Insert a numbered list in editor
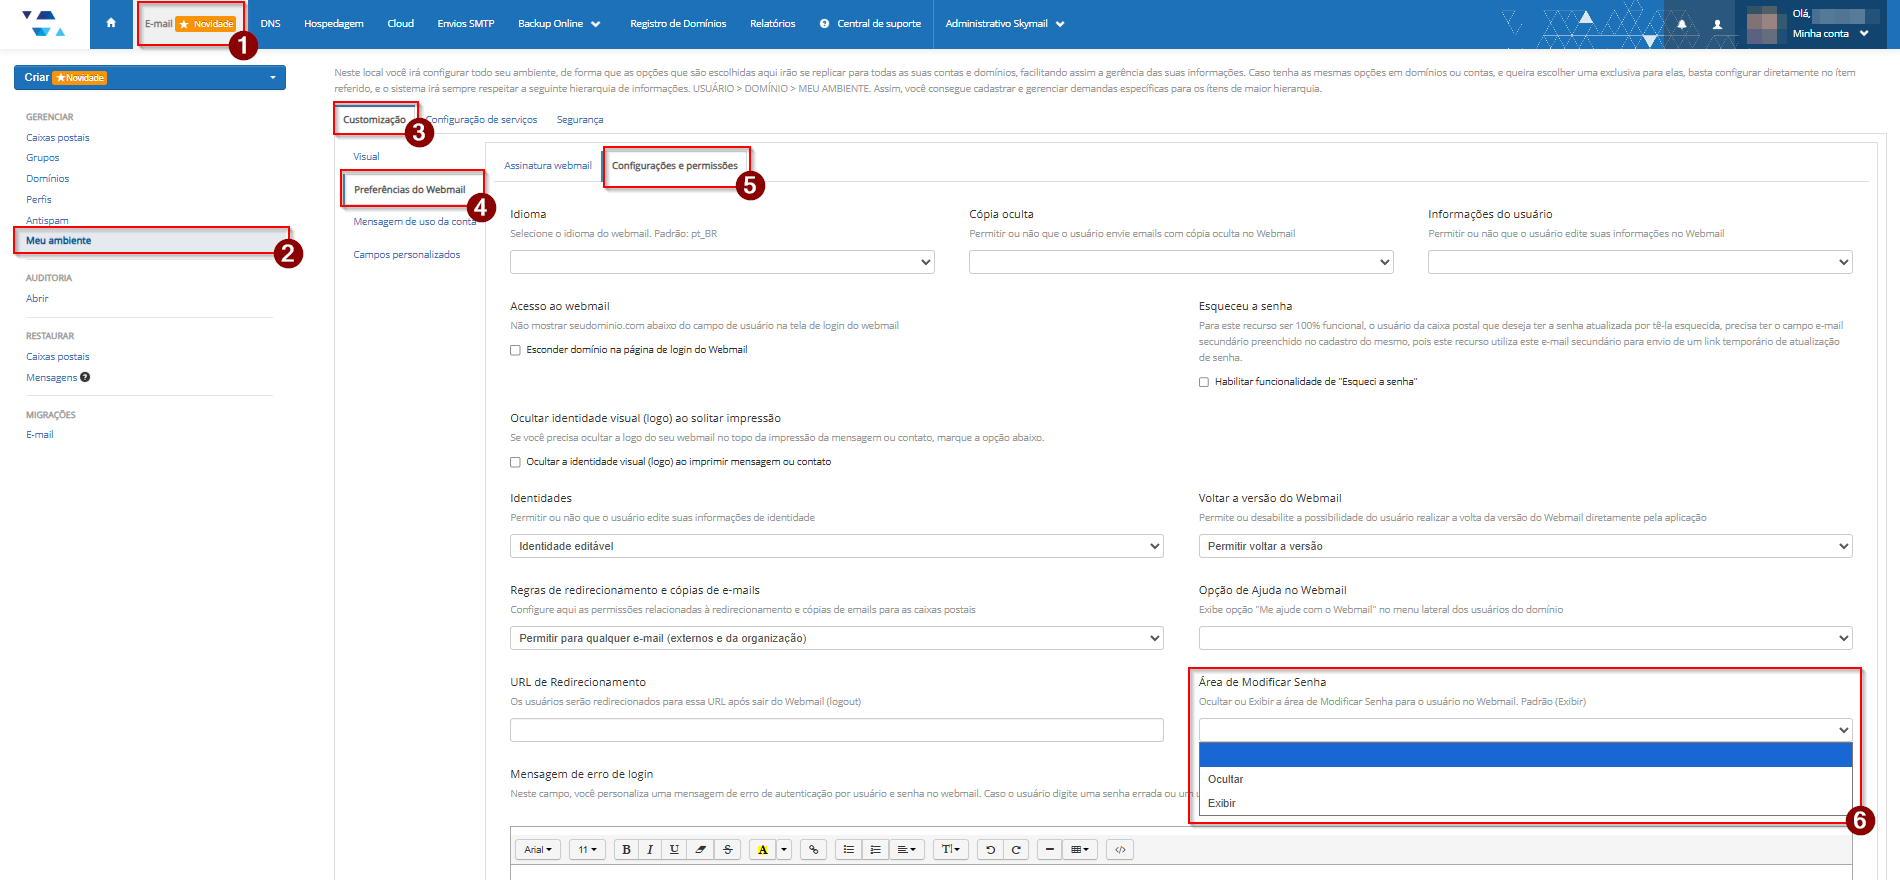Screen dimensions: 1900x880 pos(875,850)
